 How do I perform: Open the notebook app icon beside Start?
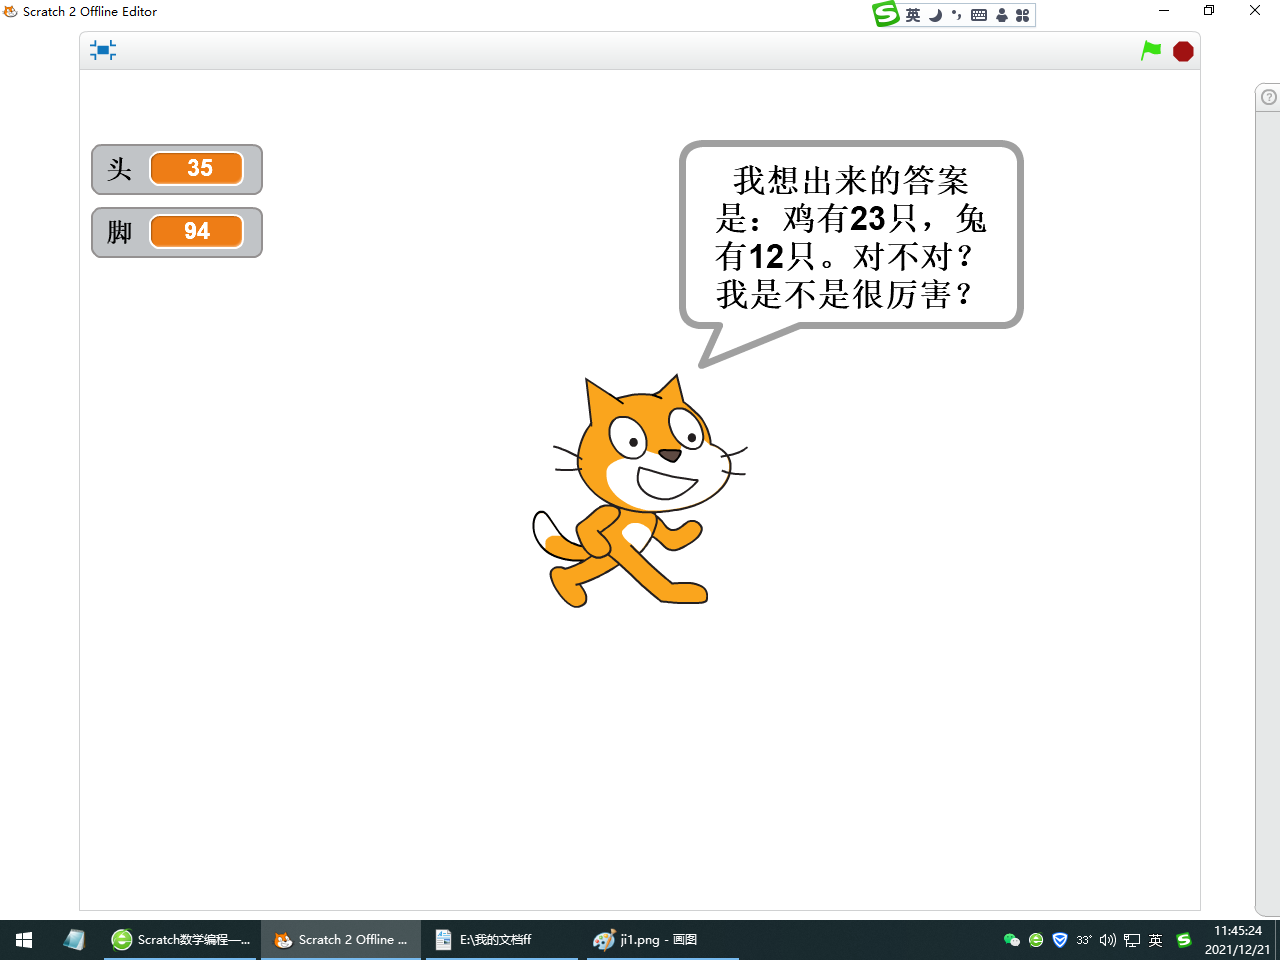[74, 940]
